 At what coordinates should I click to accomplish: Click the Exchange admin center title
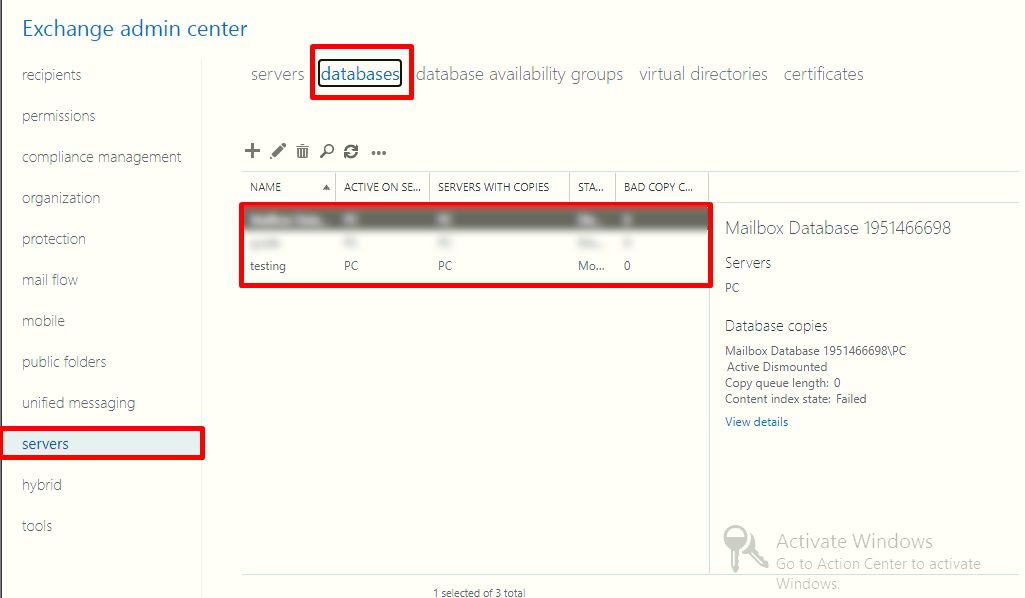click(x=135, y=28)
